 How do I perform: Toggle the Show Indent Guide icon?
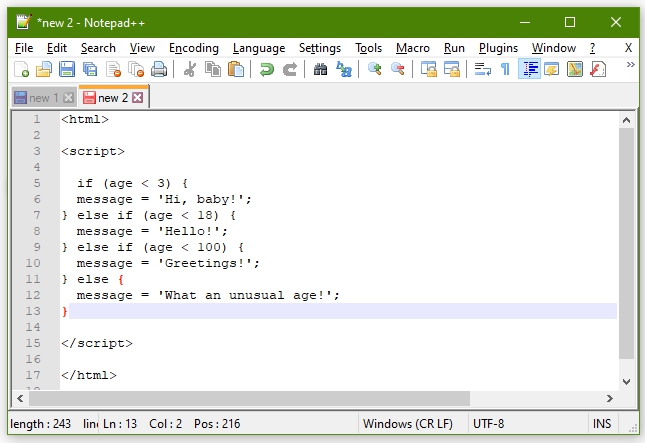529,69
